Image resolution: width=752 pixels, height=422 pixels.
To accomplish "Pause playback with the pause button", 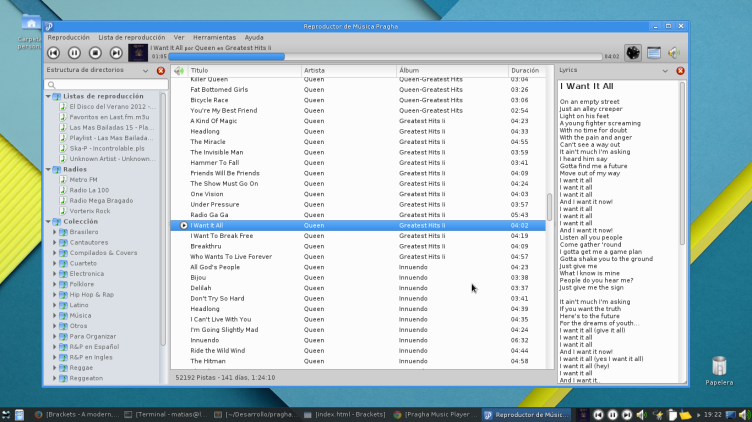I will tap(75, 52).
